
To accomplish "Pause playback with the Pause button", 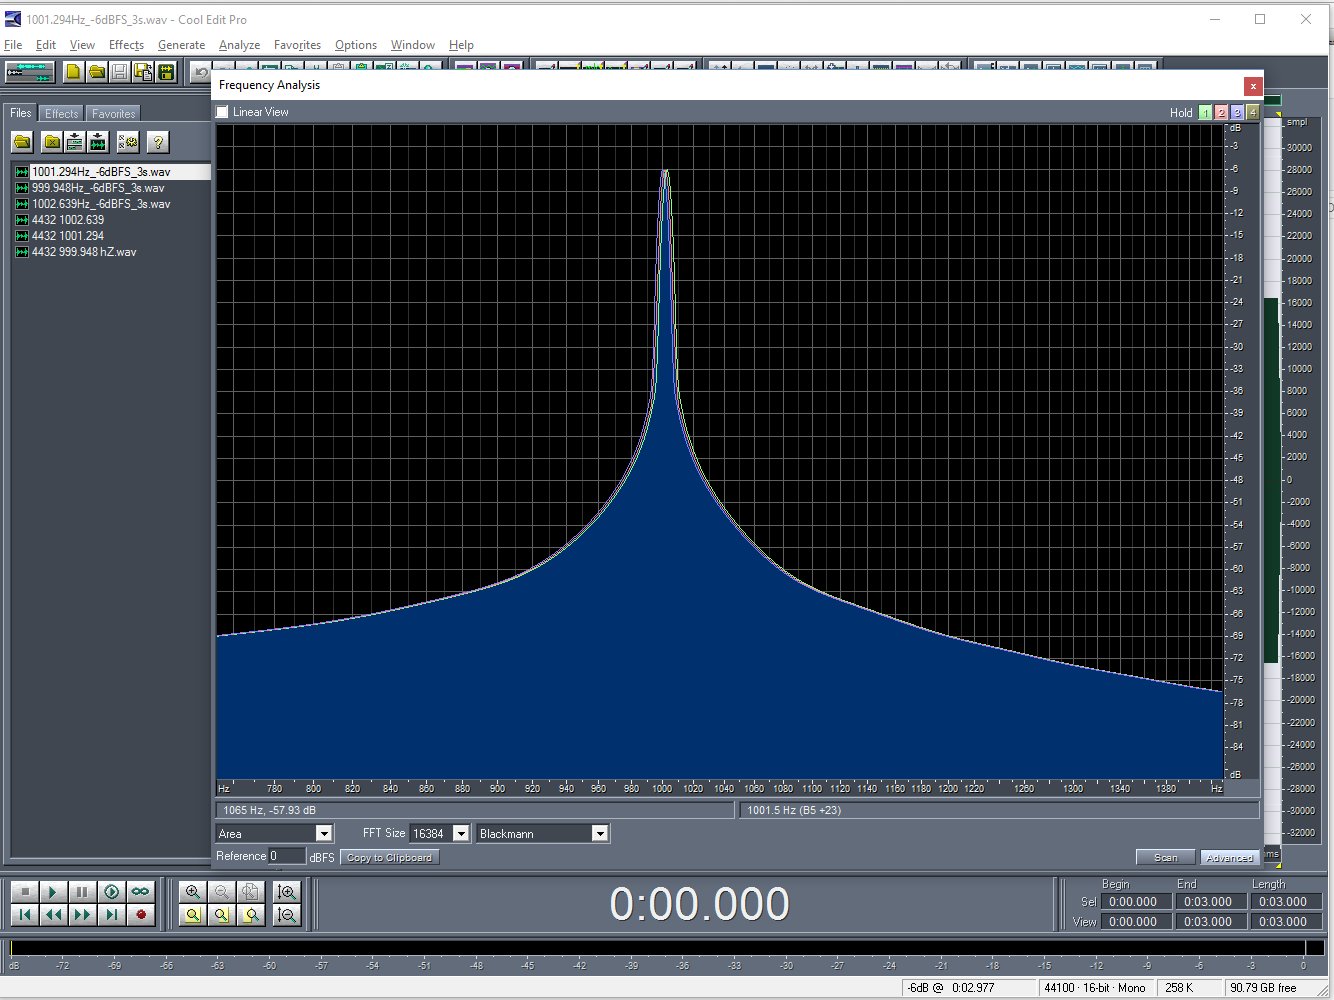I will [83, 891].
